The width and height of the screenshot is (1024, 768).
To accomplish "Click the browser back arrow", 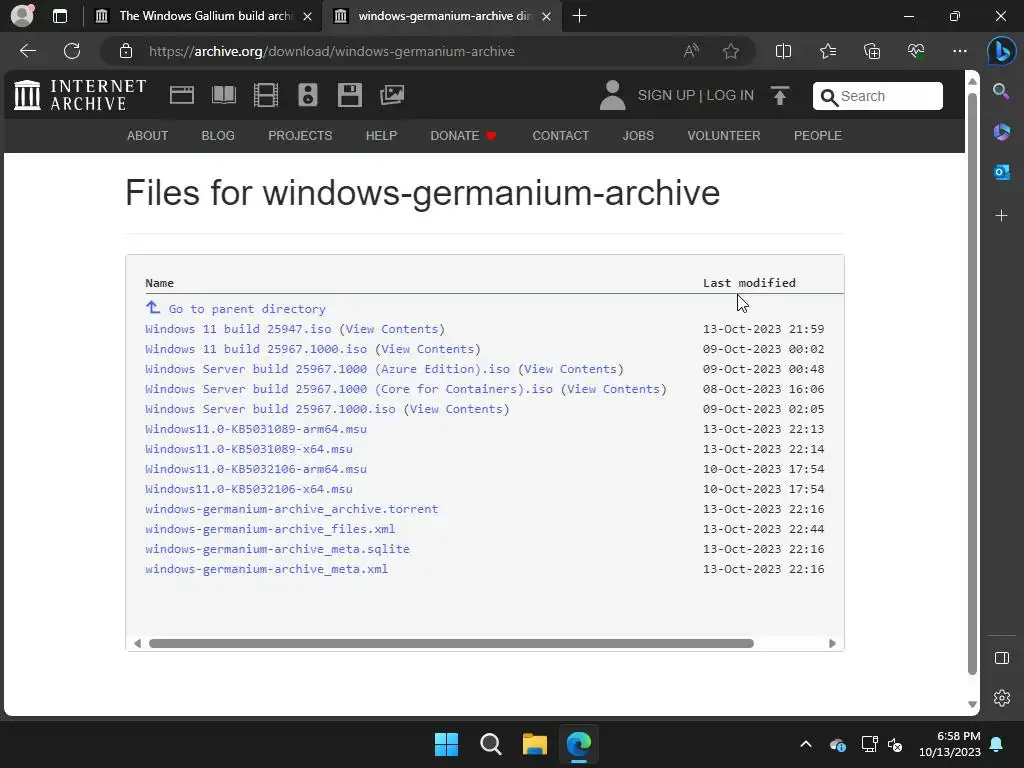I will pyautogui.click(x=28, y=51).
